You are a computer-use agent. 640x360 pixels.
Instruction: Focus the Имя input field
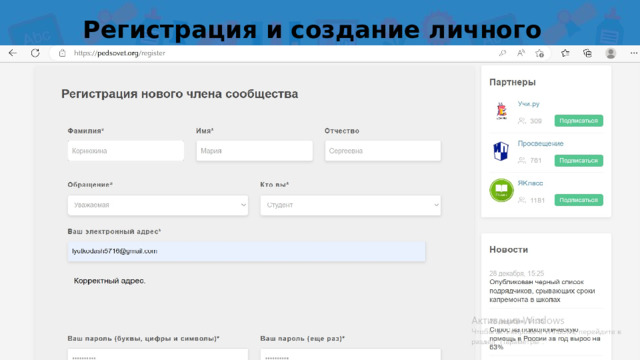tap(254, 151)
